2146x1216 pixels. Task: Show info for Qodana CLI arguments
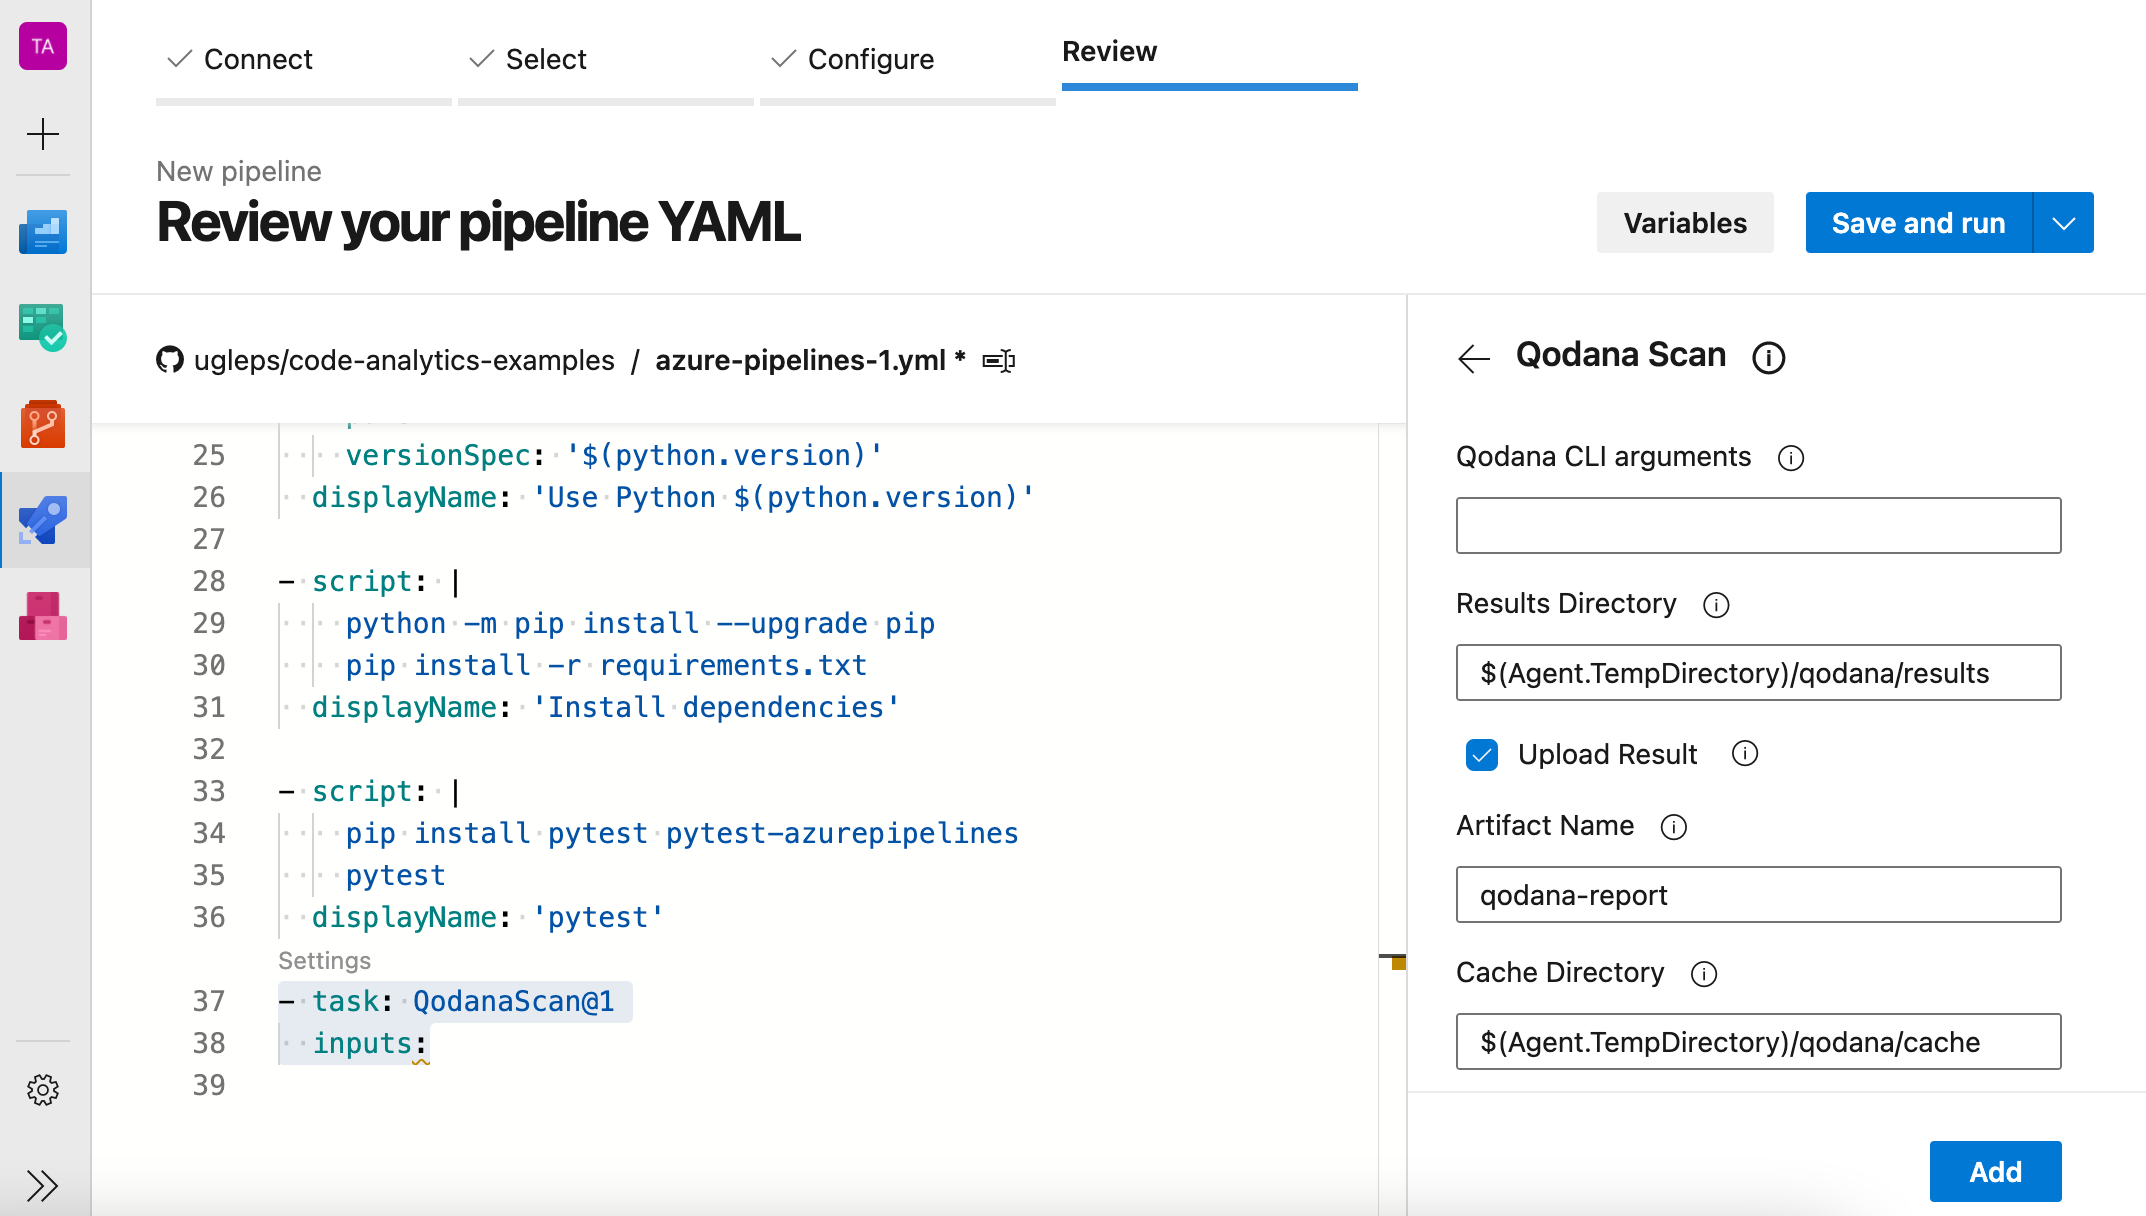click(1791, 458)
